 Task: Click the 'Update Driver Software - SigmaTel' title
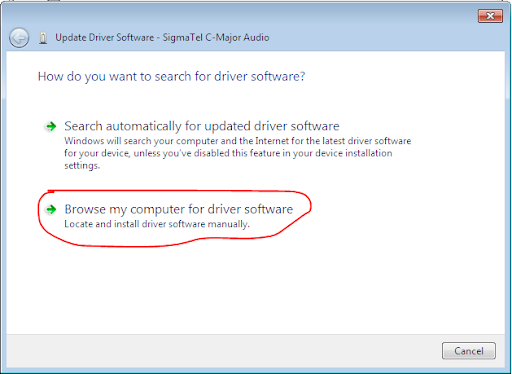[x=162, y=38]
